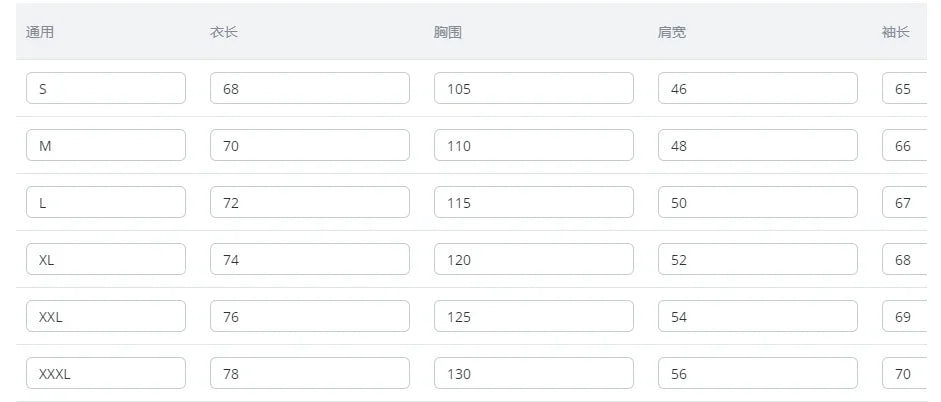Click the XXXL size input field
Viewport: 941px width, 402px height.
coord(105,373)
